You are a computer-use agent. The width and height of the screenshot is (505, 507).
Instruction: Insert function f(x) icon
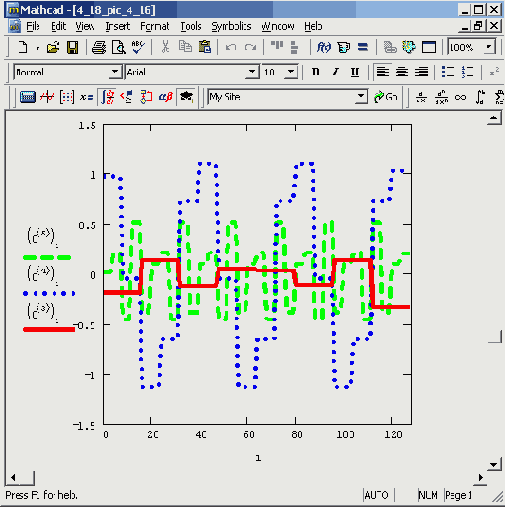click(323, 47)
